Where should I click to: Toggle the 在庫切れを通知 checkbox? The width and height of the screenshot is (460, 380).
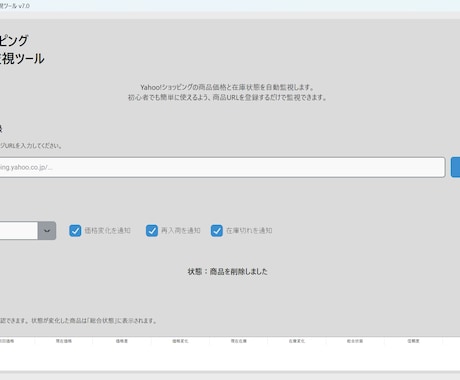tap(217, 231)
